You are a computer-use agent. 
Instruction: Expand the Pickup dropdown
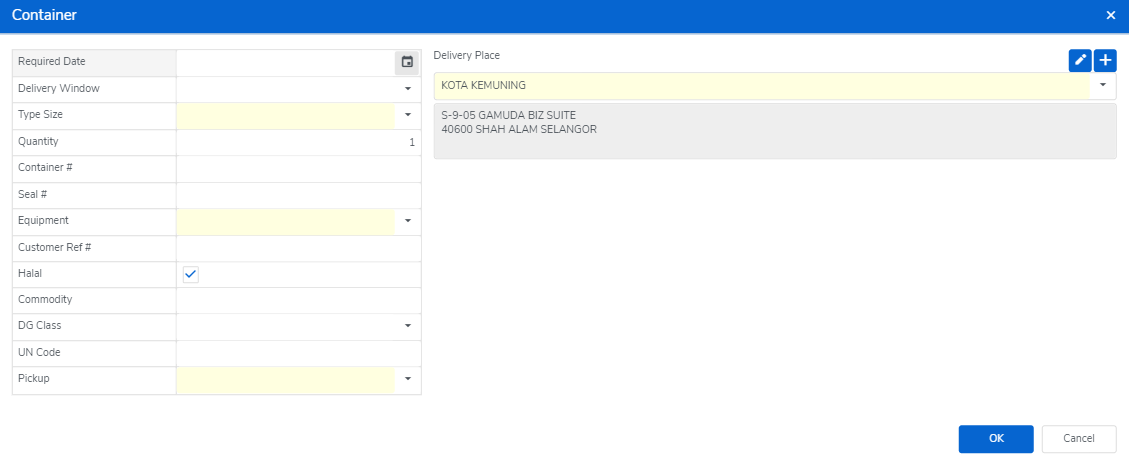407,379
